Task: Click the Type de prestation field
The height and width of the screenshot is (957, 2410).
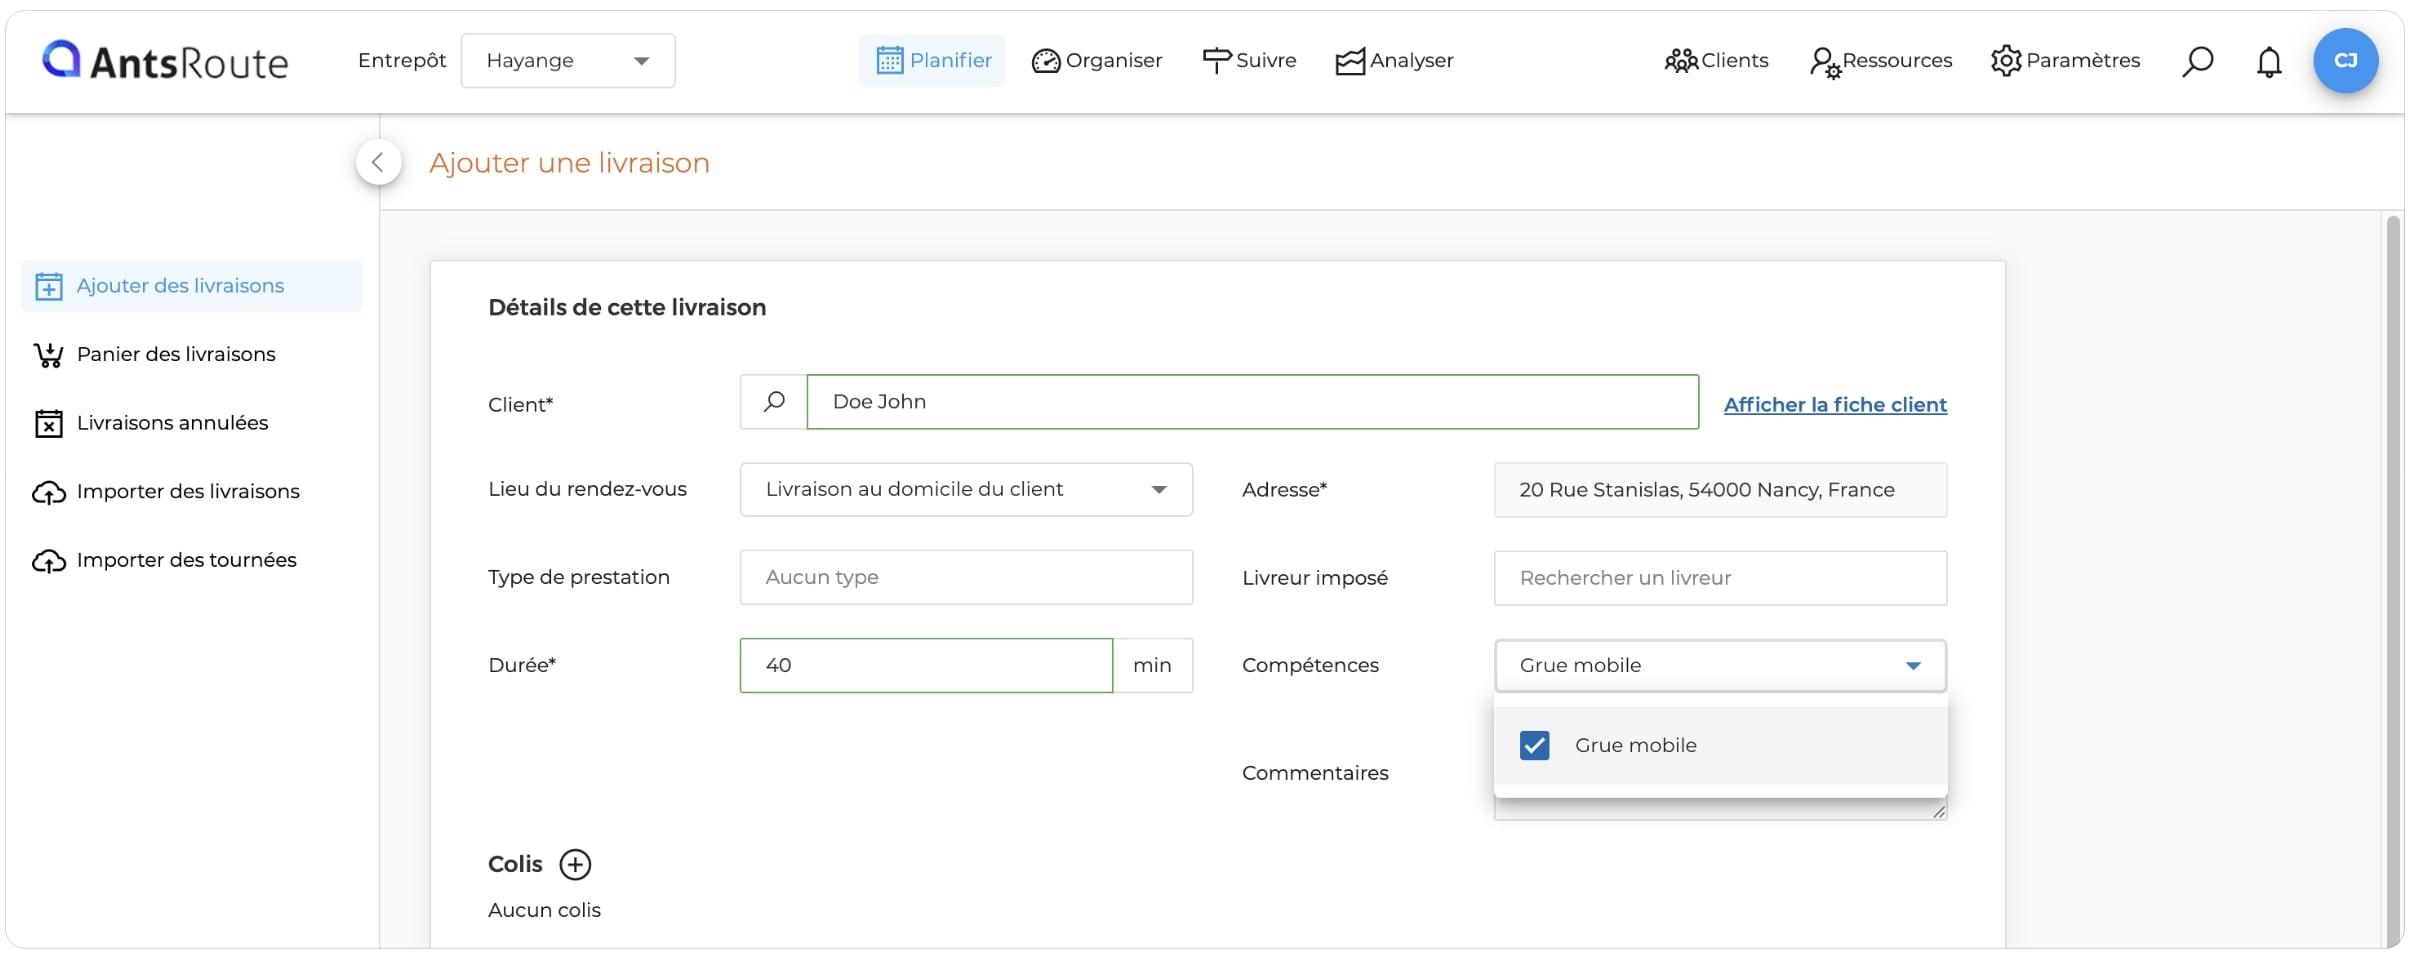Action: tap(966, 578)
